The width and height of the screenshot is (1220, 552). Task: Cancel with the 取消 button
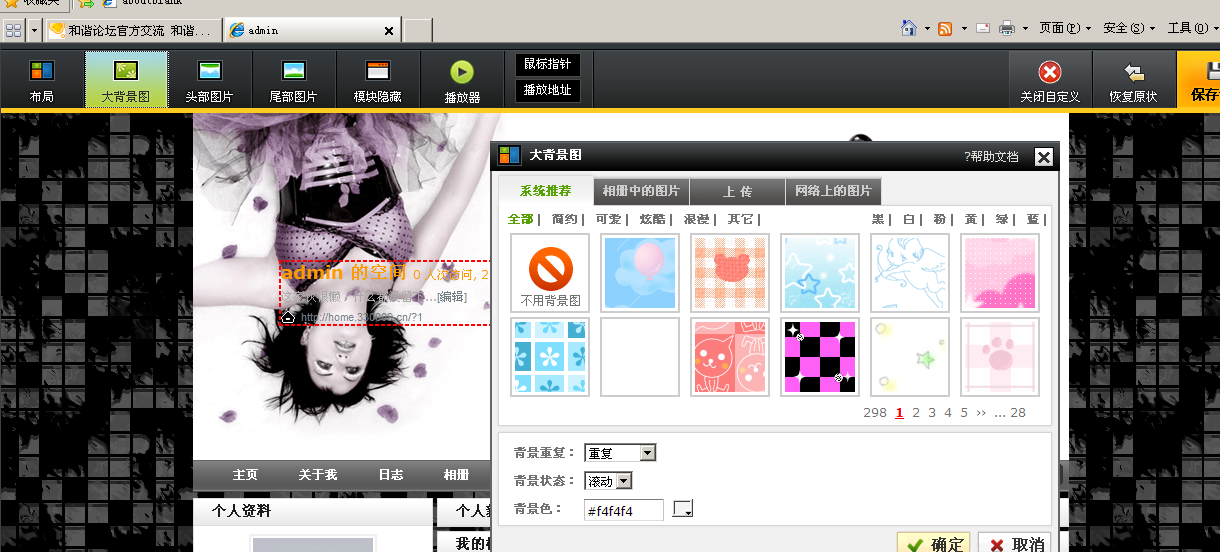point(1014,544)
